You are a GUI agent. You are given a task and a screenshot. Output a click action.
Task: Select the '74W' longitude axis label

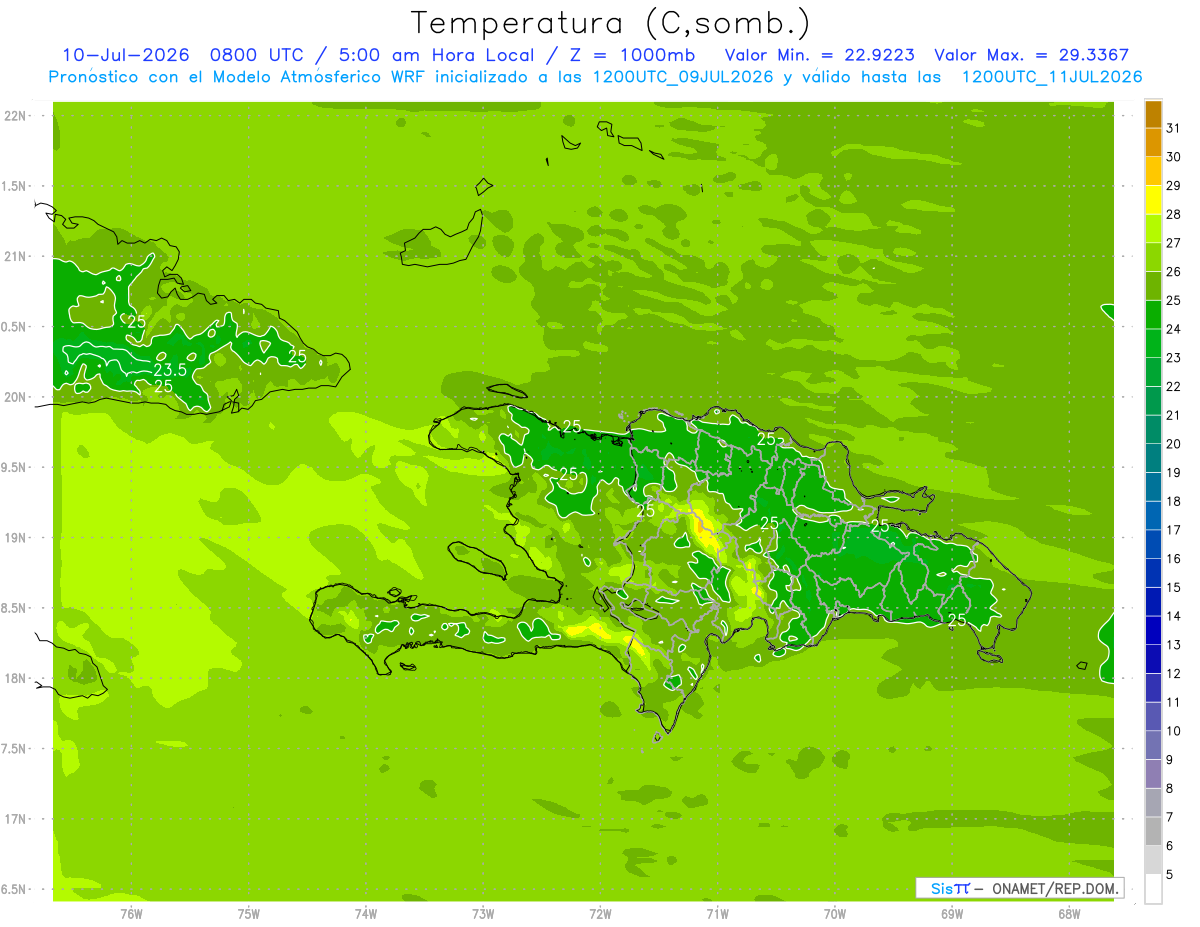tap(366, 913)
